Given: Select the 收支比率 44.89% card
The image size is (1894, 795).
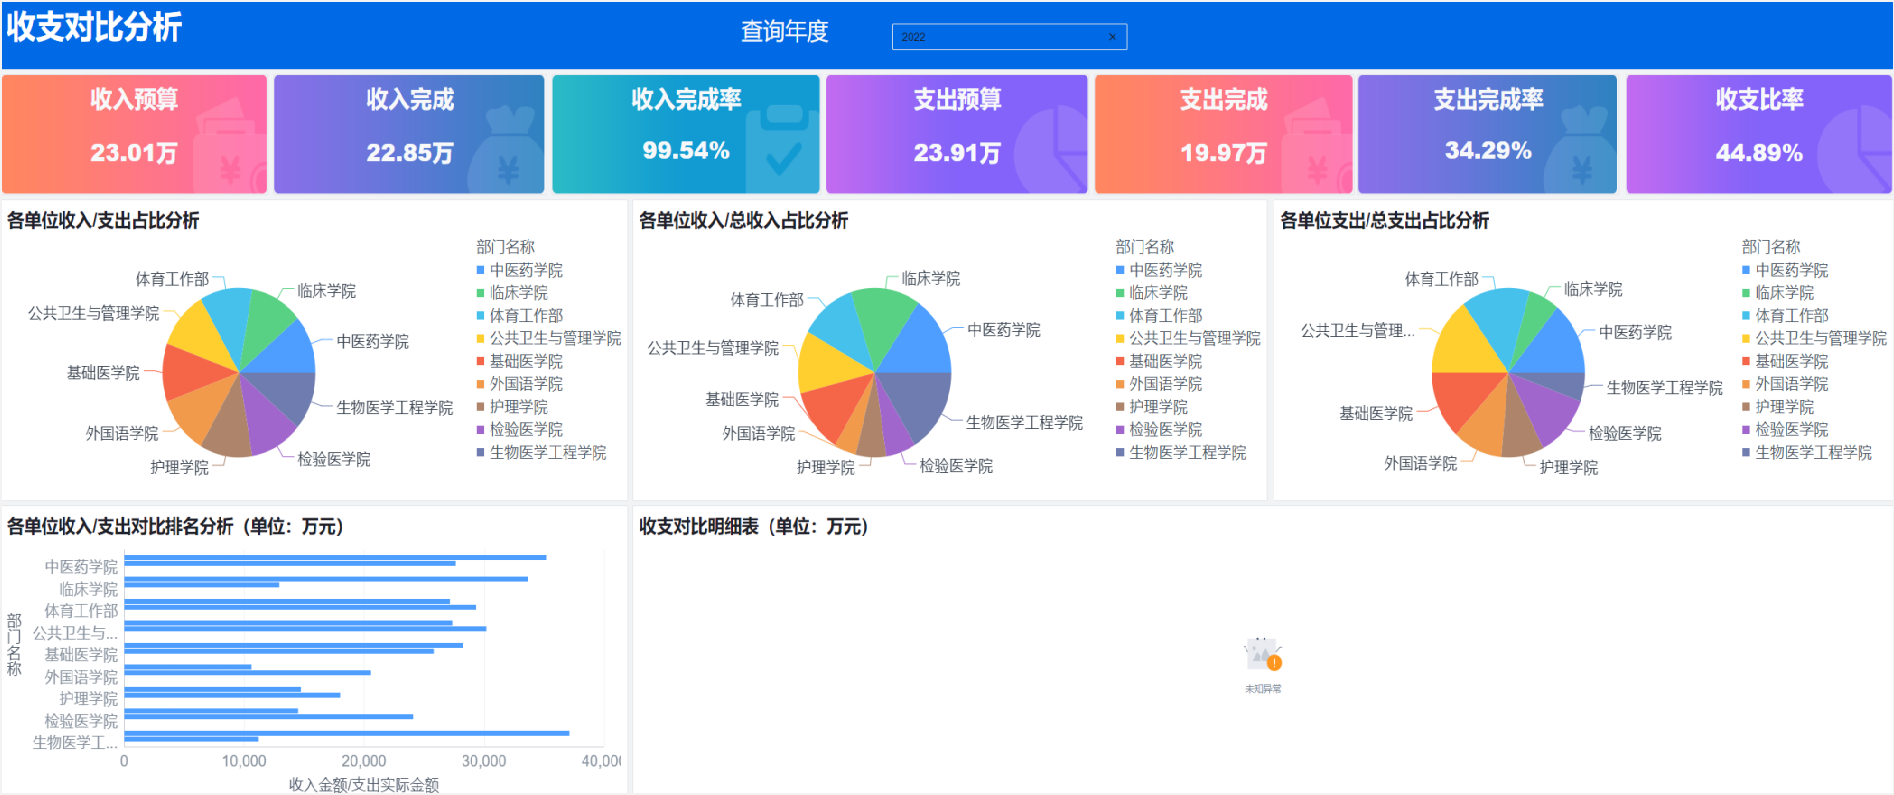Looking at the screenshot, I should pos(1759,134).
